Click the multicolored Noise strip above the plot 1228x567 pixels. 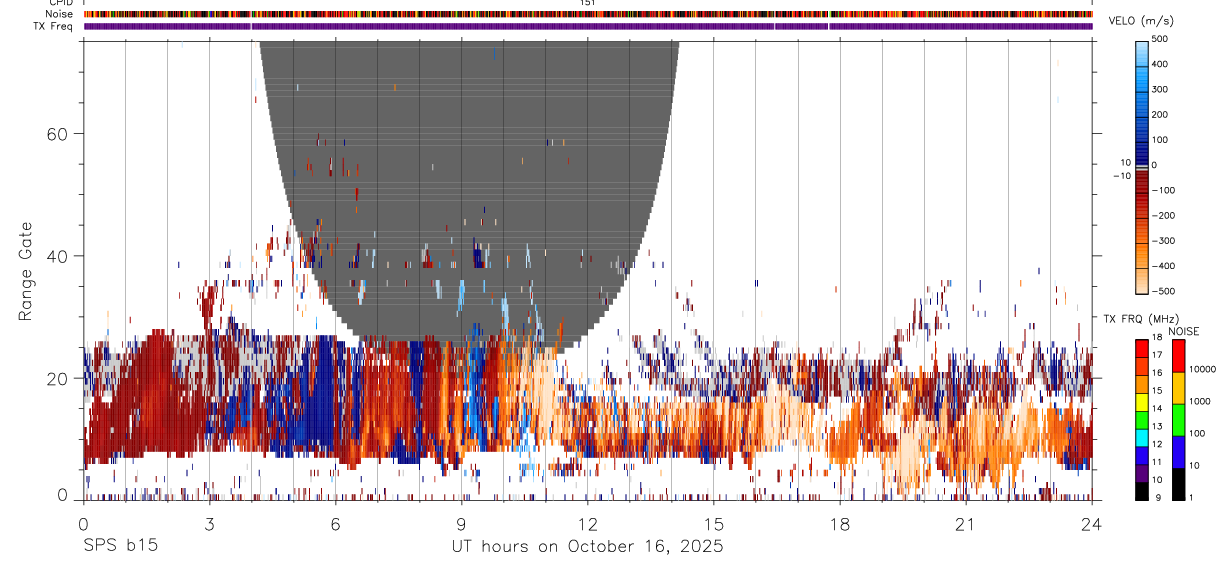588,14
